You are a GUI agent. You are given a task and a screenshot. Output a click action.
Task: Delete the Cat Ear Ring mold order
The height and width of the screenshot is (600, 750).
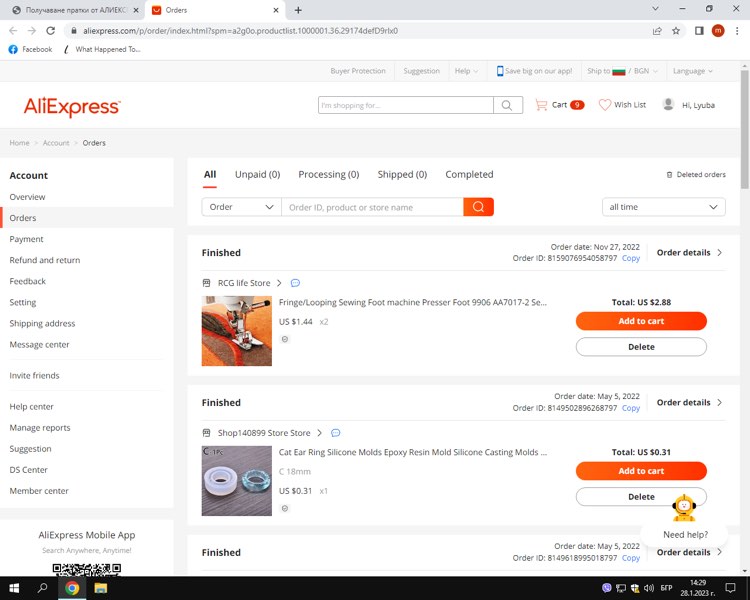[x=641, y=496]
